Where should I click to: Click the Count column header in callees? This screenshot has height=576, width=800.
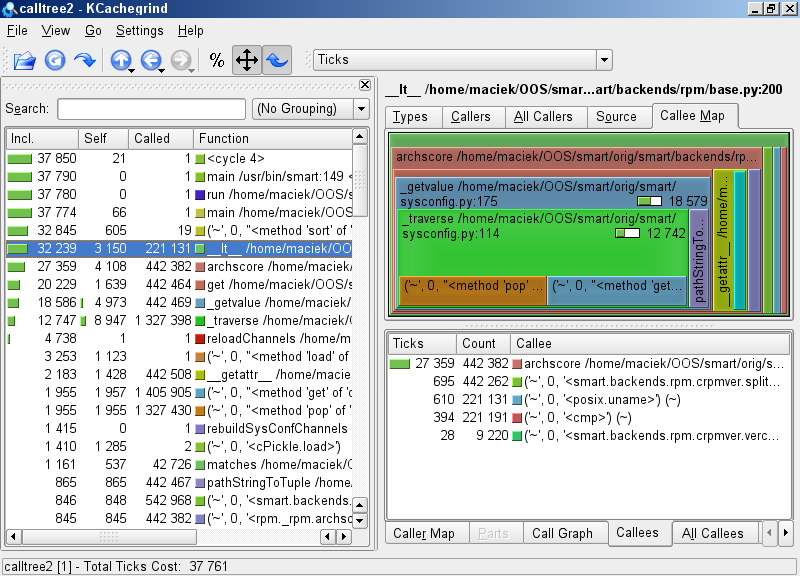478,343
